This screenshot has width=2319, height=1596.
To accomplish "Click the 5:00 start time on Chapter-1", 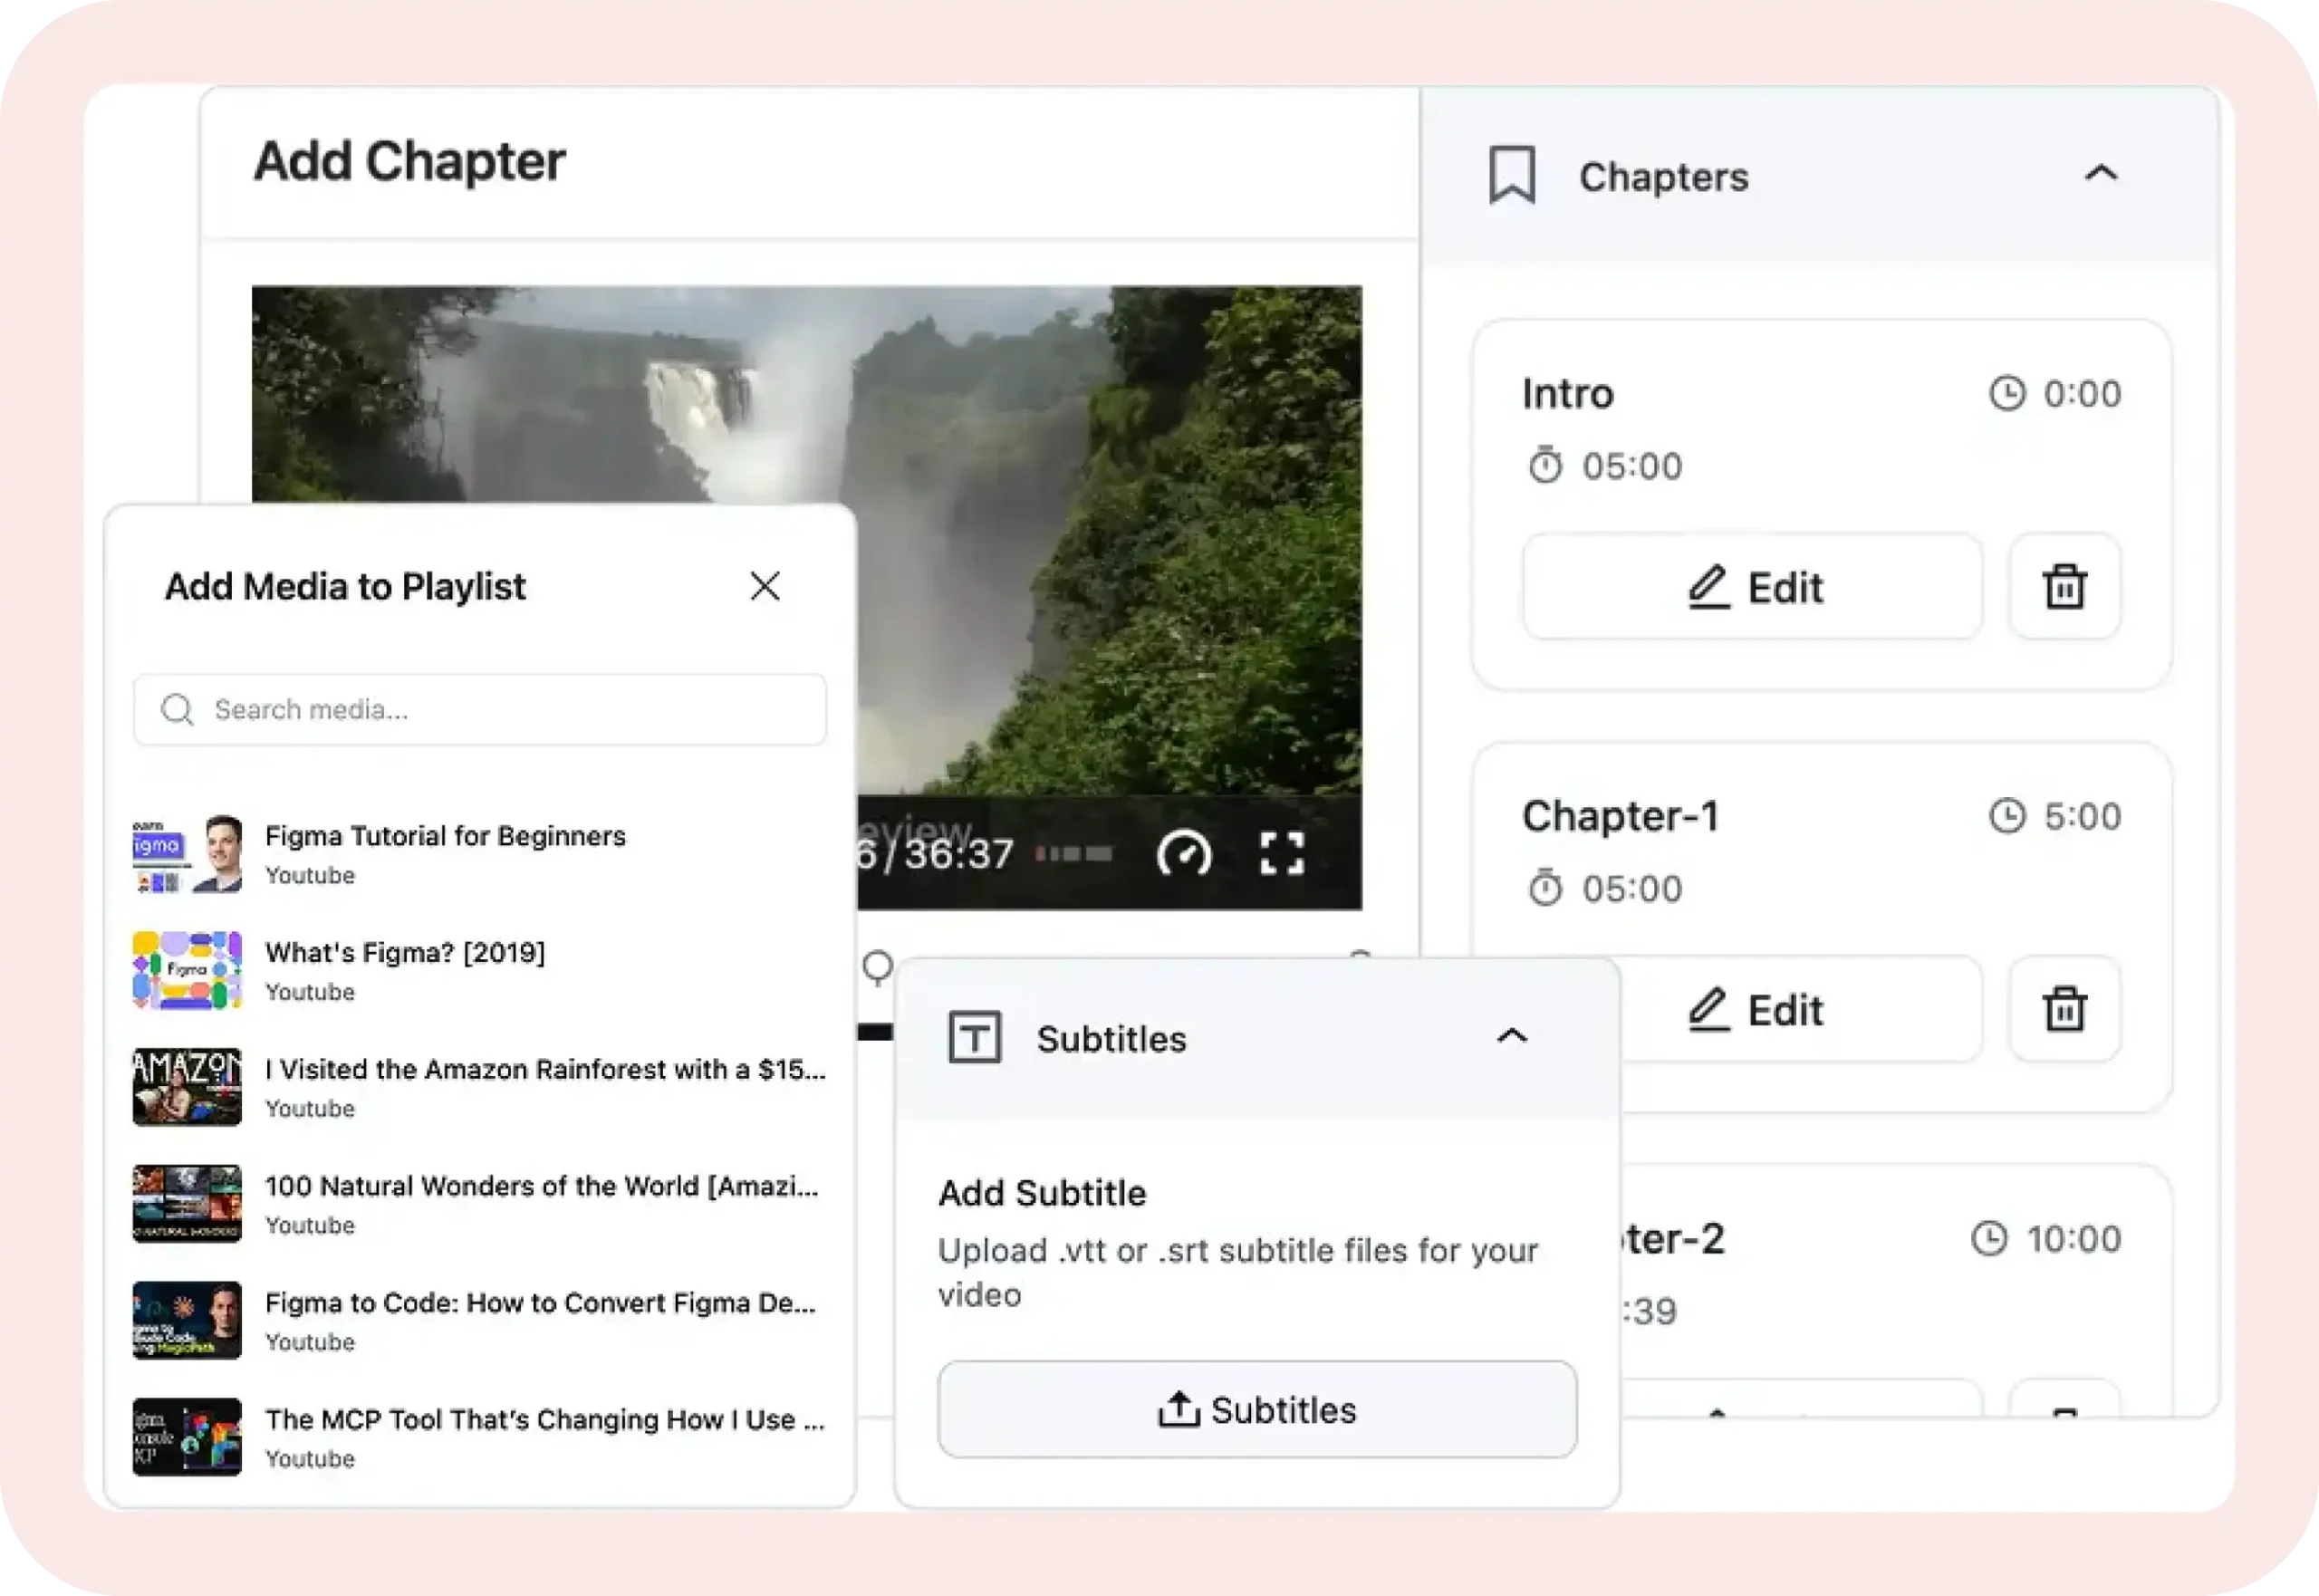I will 2082,816.
